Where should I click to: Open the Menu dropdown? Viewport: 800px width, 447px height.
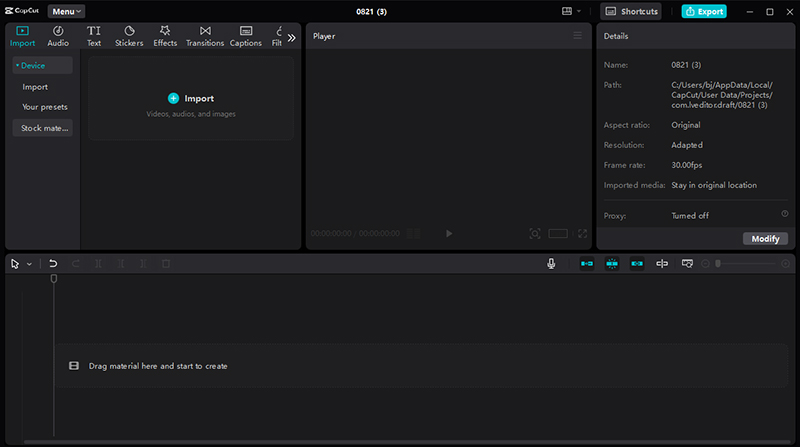(67, 11)
